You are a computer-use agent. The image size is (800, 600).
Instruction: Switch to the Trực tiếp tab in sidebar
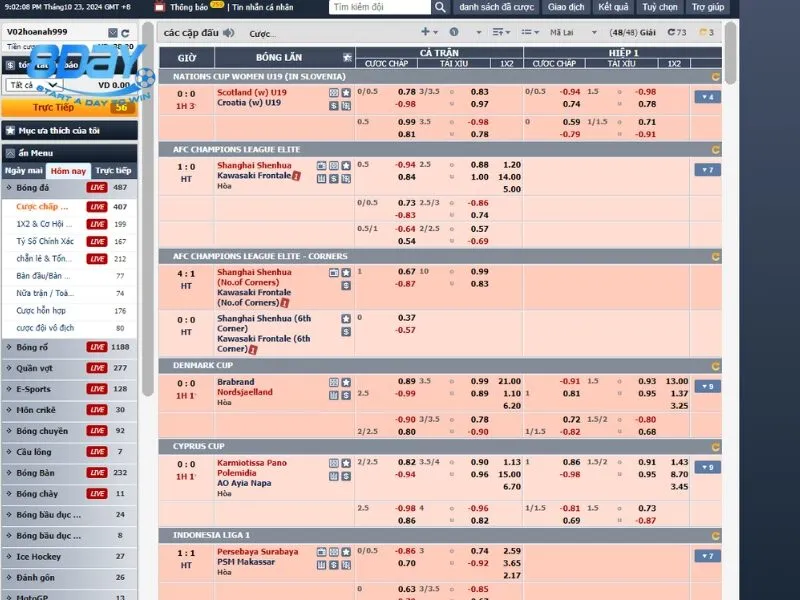114,171
